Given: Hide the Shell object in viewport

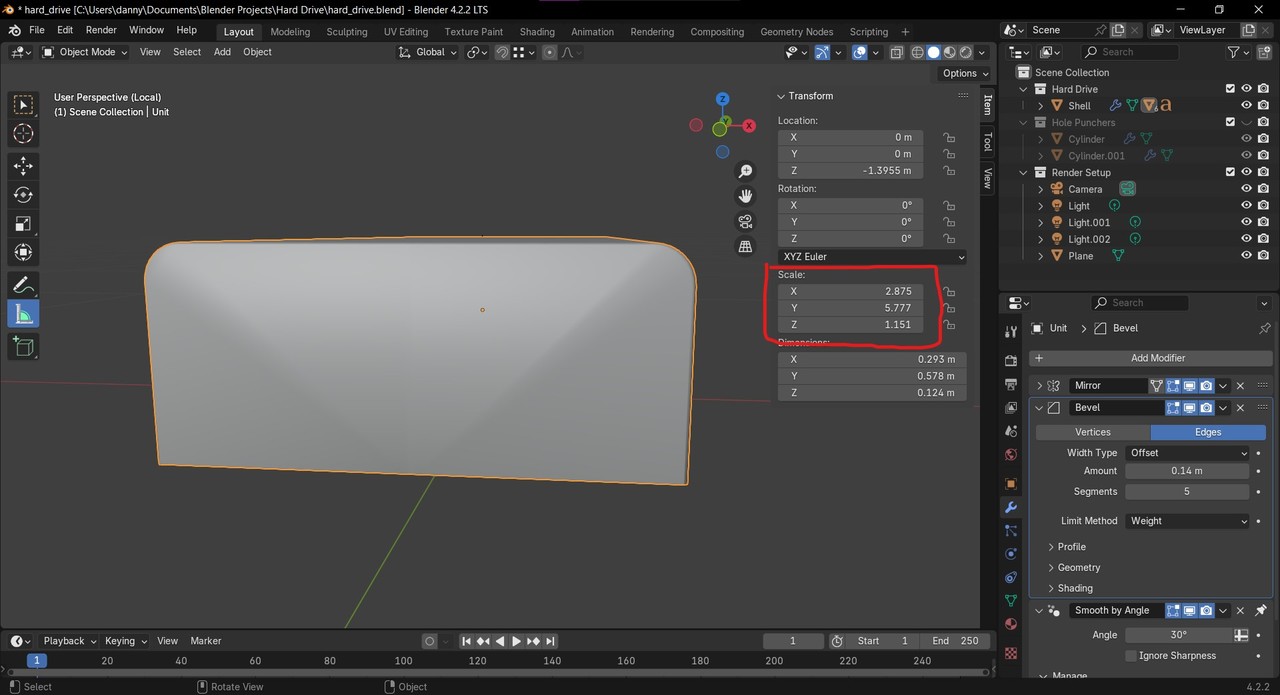Looking at the screenshot, I should click(1246, 105).
